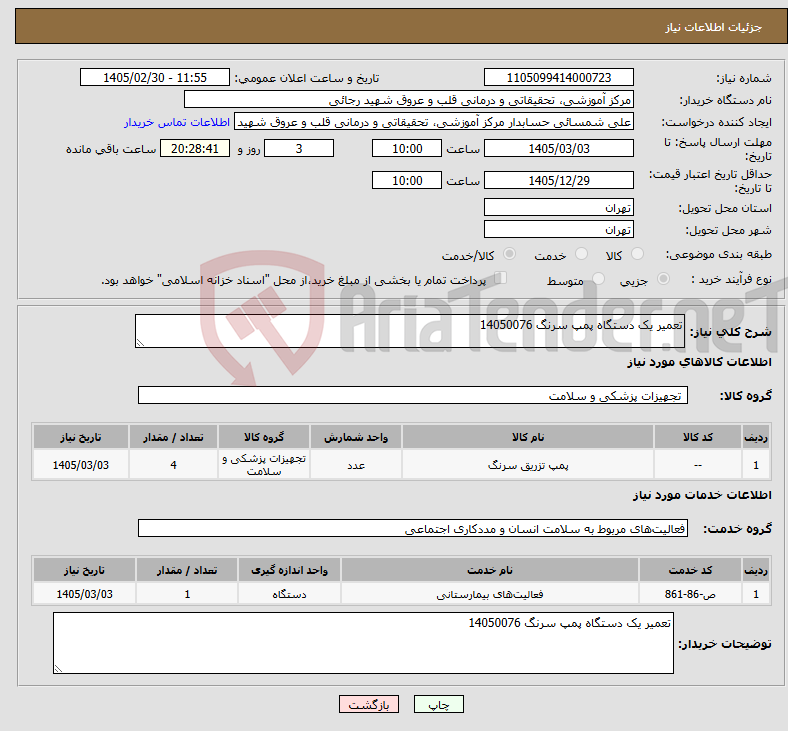Screen dimensions: 788x731
Task: Click the عدد unit cell
Action: (x=356, y=465)
